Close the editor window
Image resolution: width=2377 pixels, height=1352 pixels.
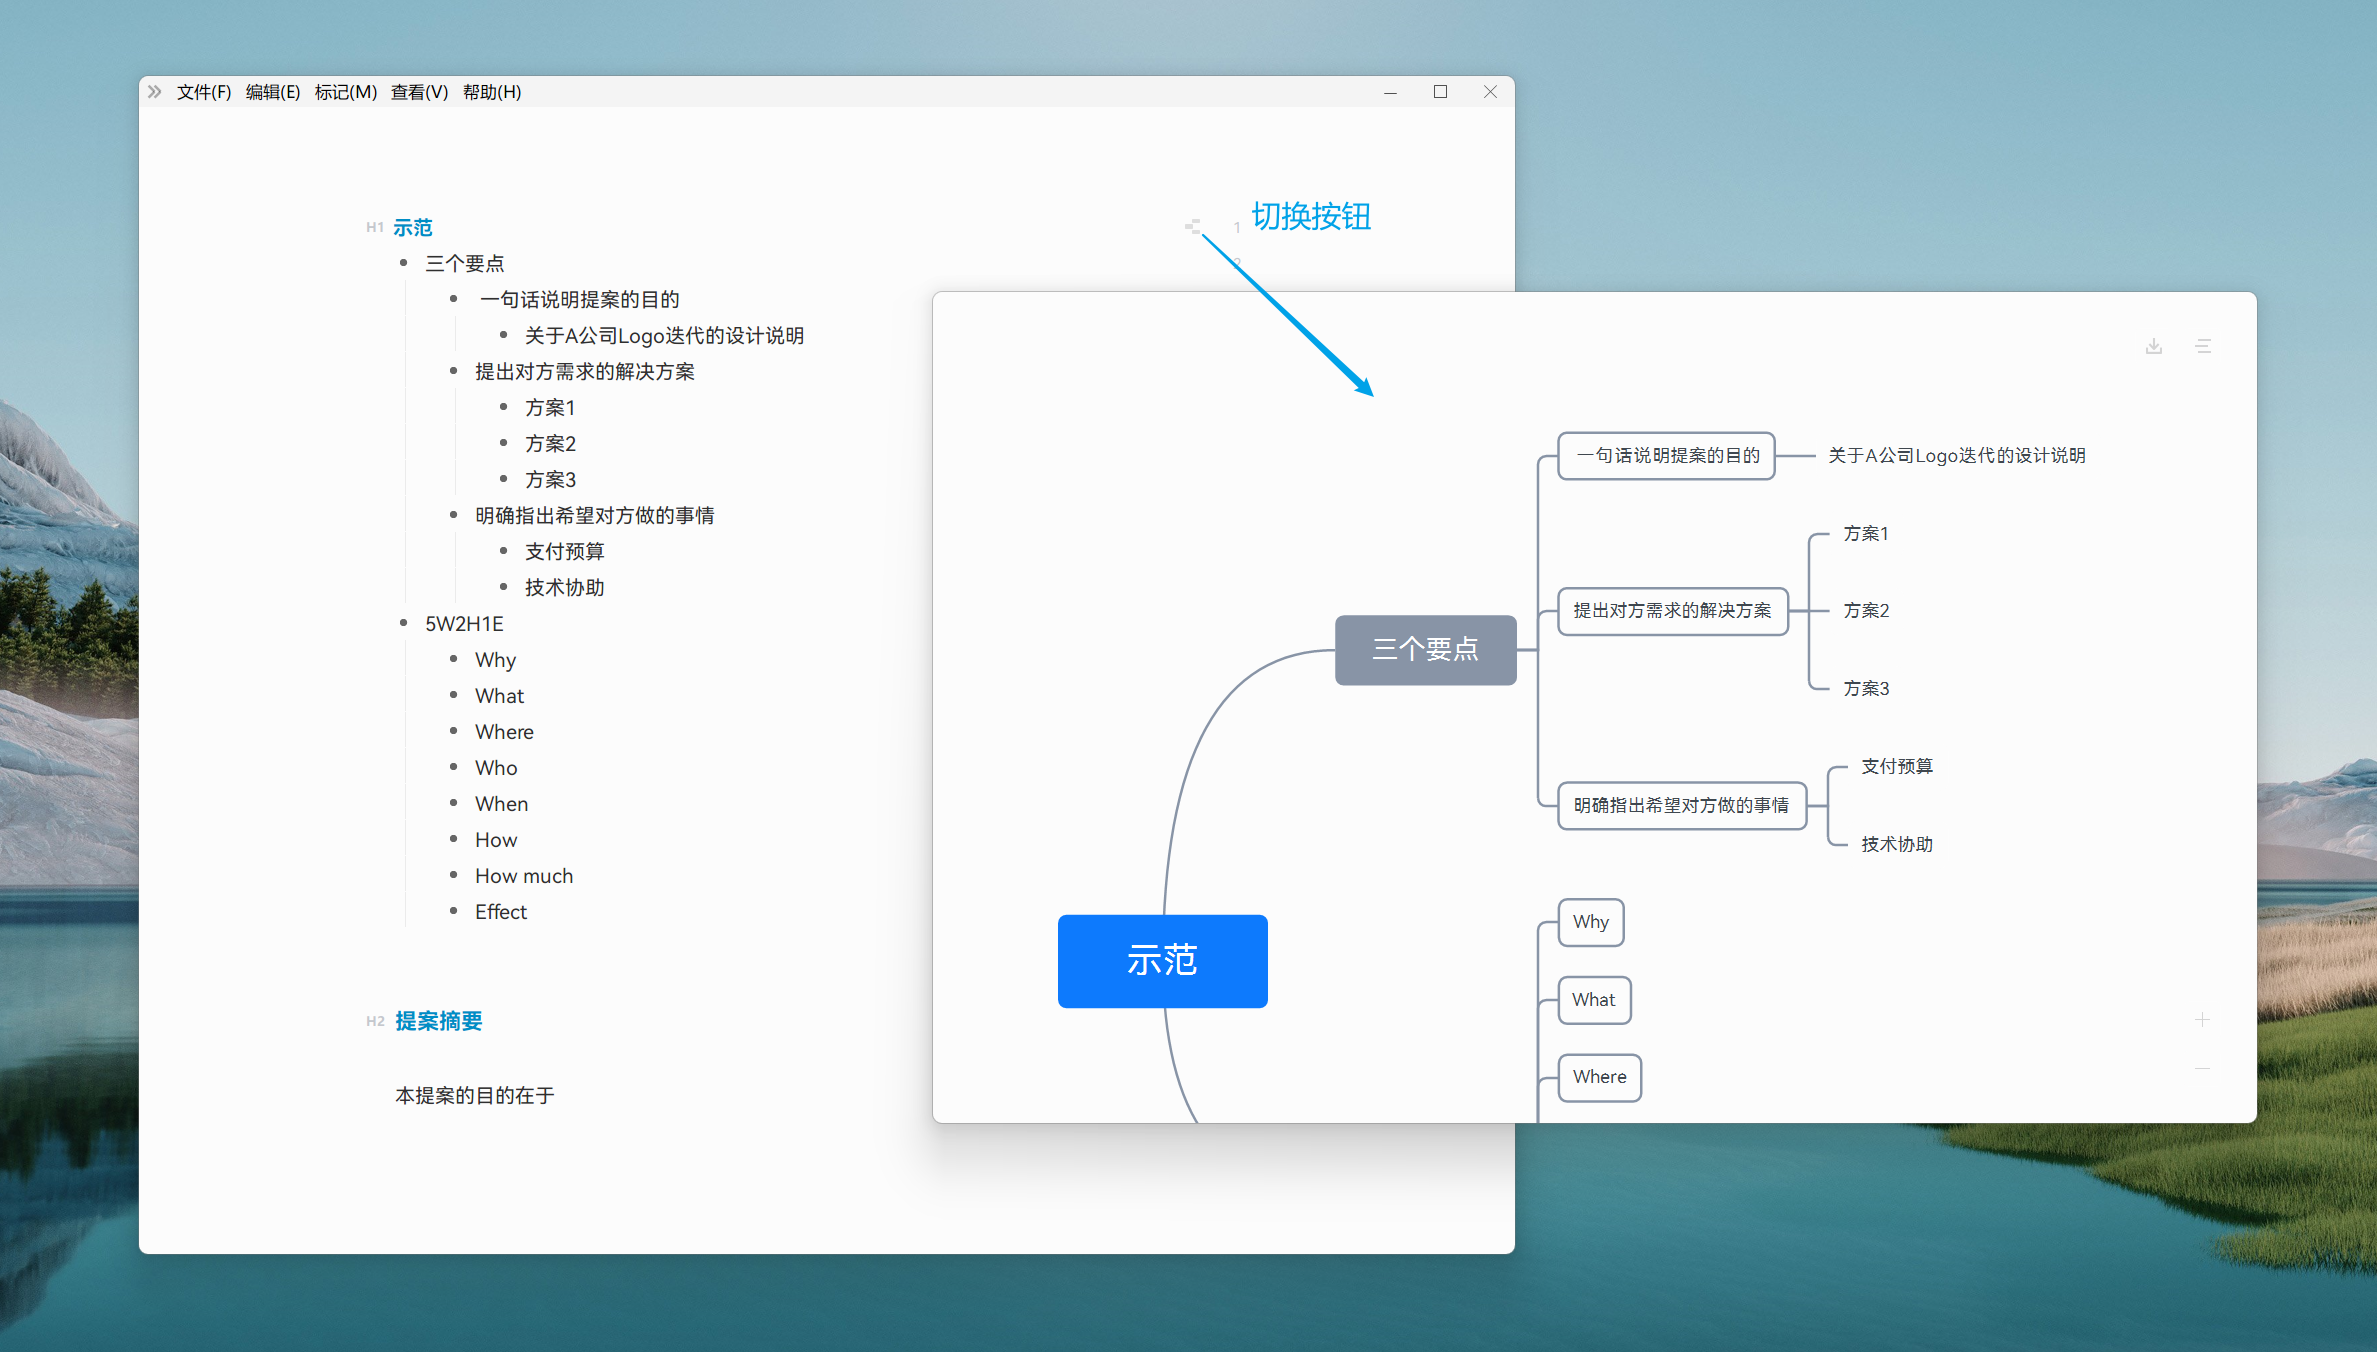tap(1490, 92)
